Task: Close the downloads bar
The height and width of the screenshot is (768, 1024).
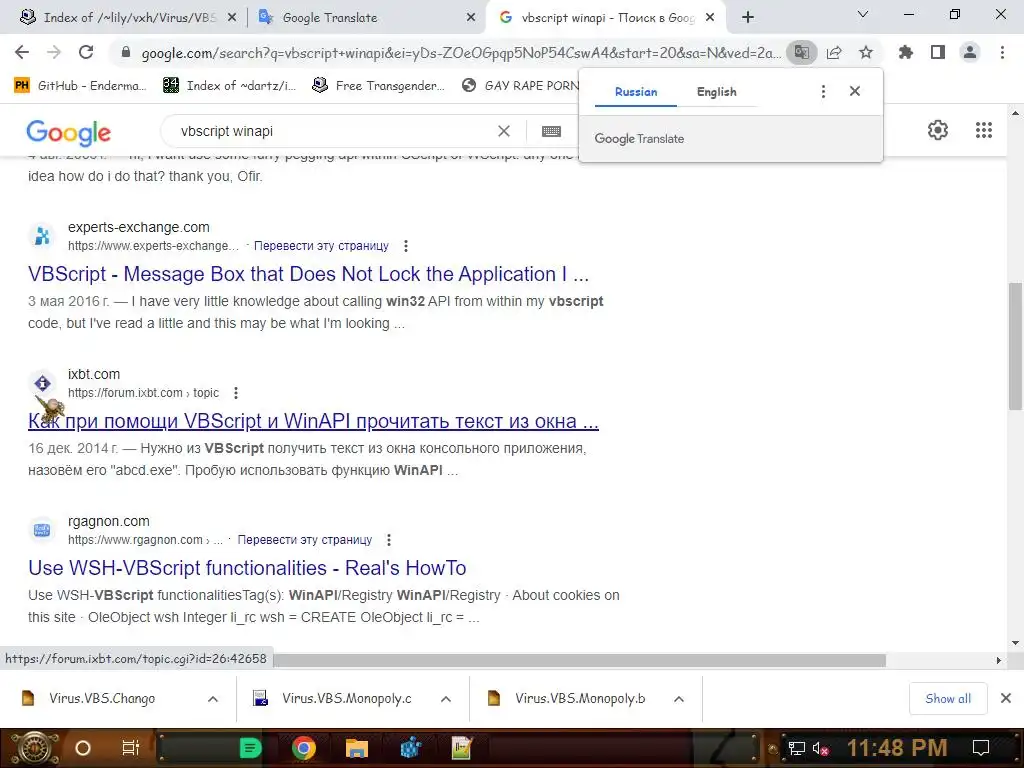Action: click(x=1006, y=699)
